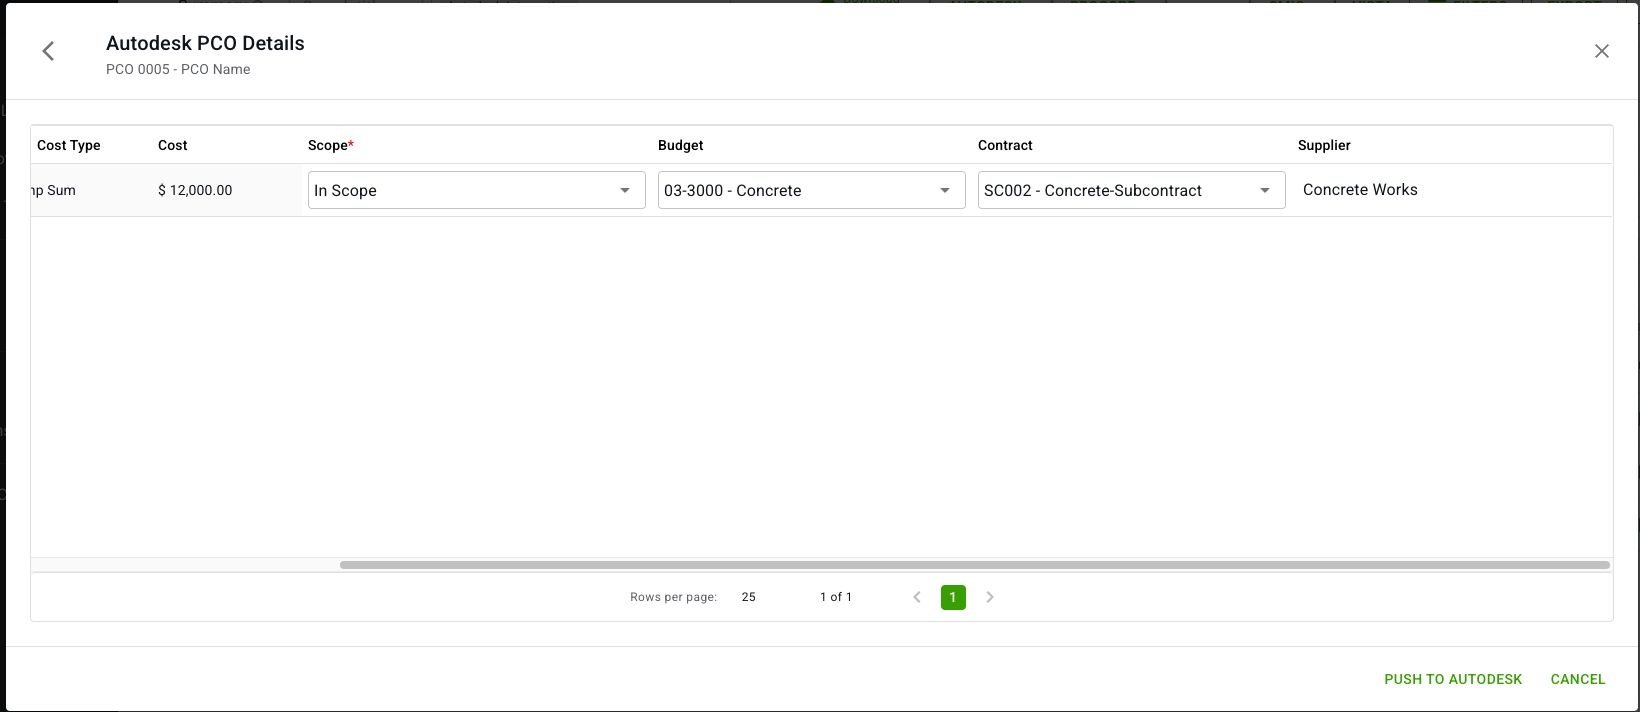Go back using the left chevron arrow
Viewport: 1640px width, 712px height.
48,51
